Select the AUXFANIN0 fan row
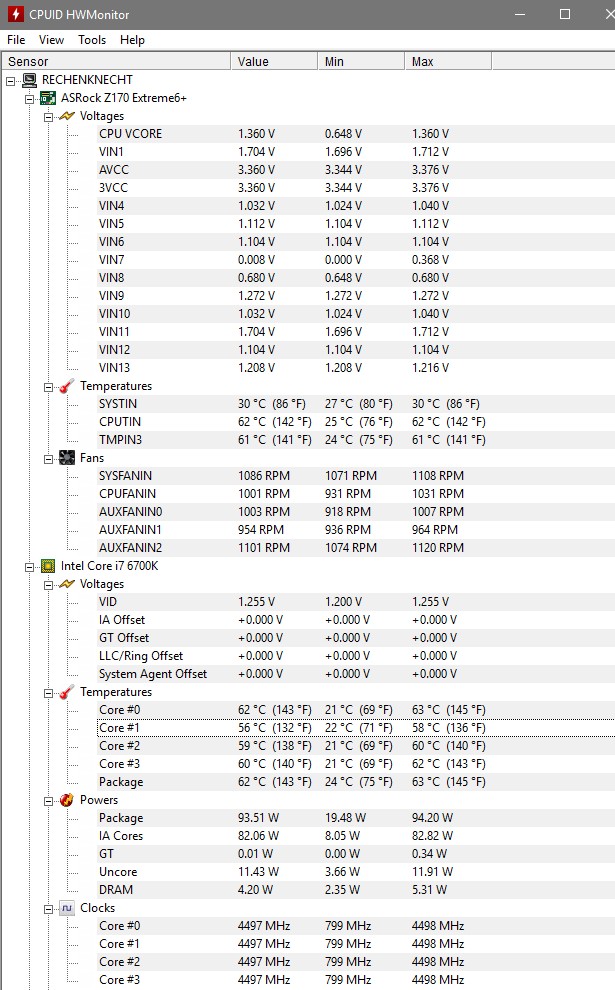This screenshot has width=615, height=990. (x=355, y=511)
